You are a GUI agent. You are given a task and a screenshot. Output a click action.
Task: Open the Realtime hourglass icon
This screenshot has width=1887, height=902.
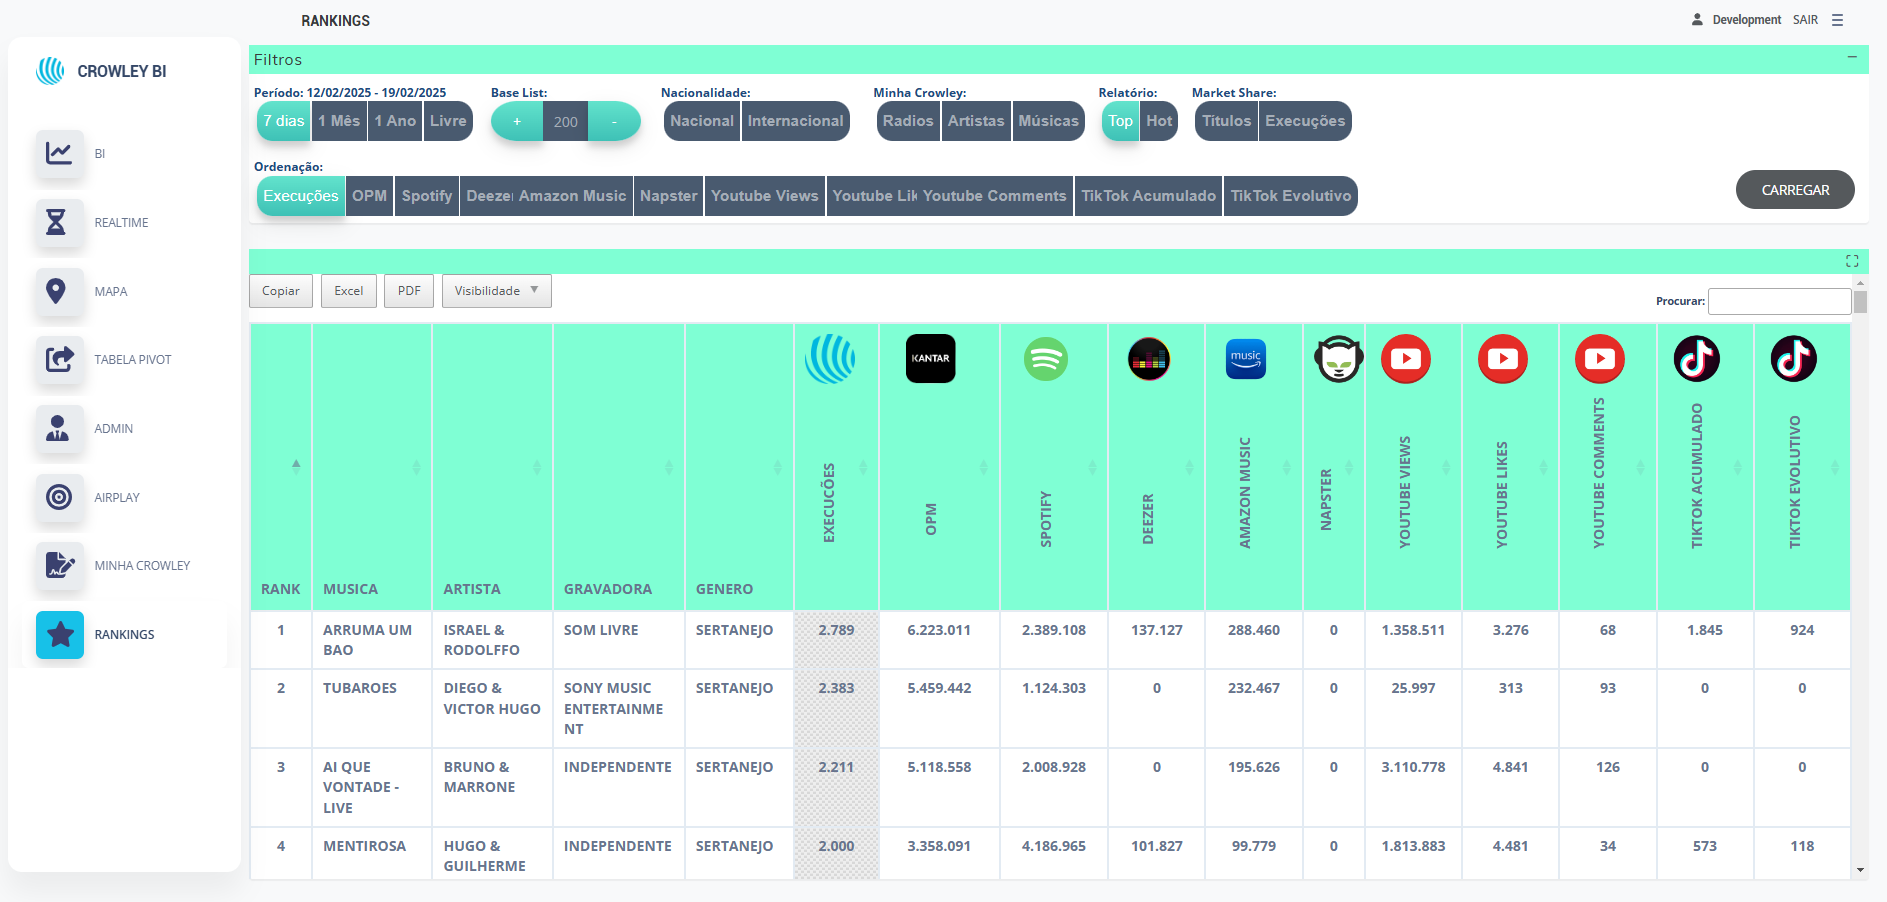[x=58, y=222]
